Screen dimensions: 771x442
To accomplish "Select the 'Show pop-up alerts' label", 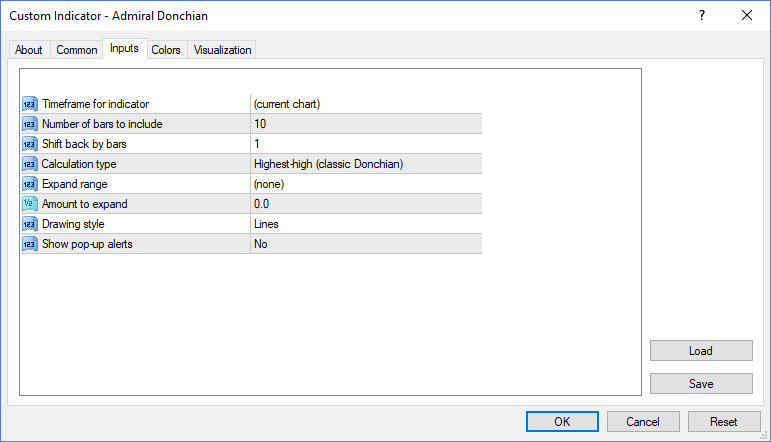I will [x=87, y=244].
